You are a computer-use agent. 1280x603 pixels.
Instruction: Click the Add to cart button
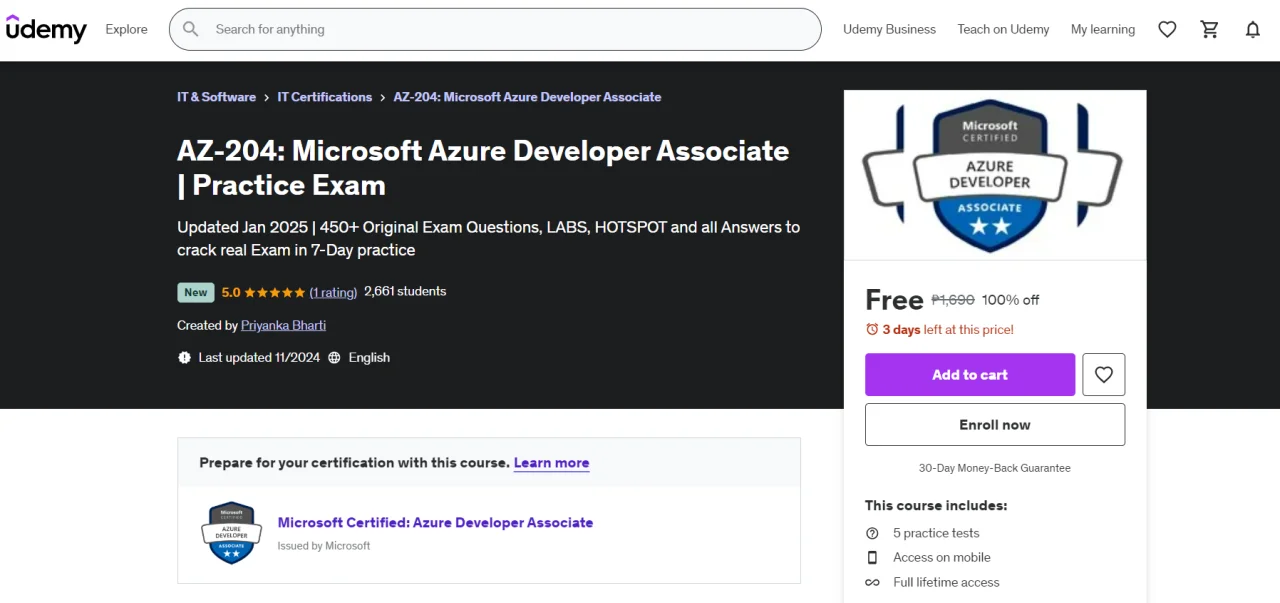[x=970, y=374]
